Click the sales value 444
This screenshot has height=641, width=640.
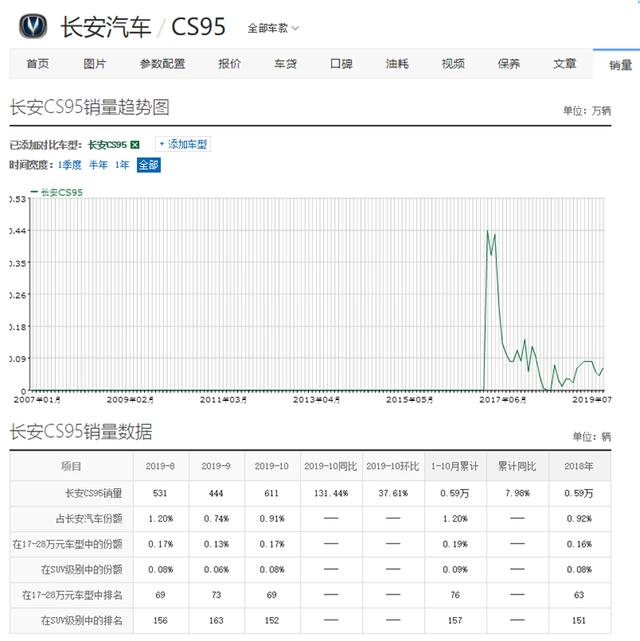216,493
